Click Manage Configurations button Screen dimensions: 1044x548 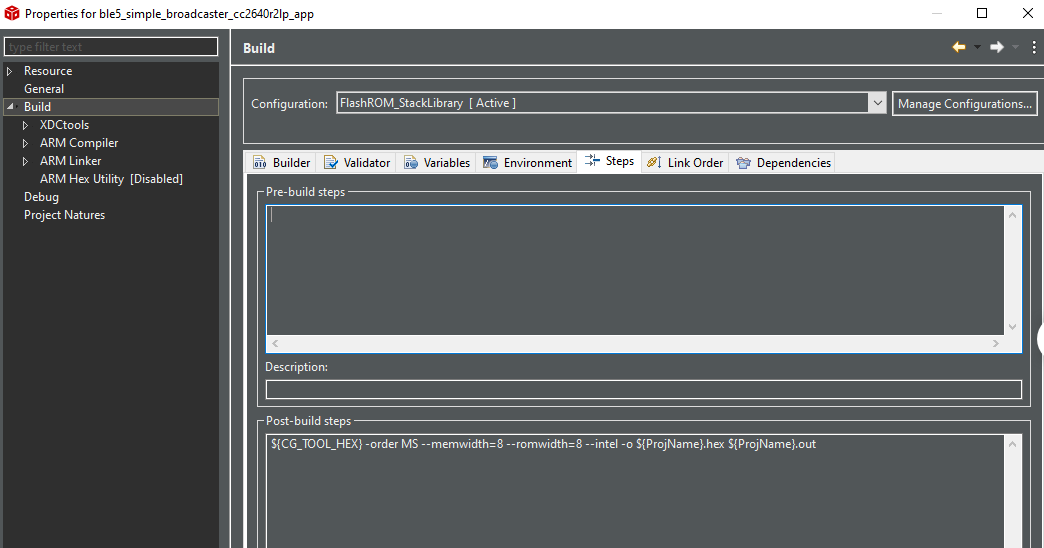coord(965,104)
